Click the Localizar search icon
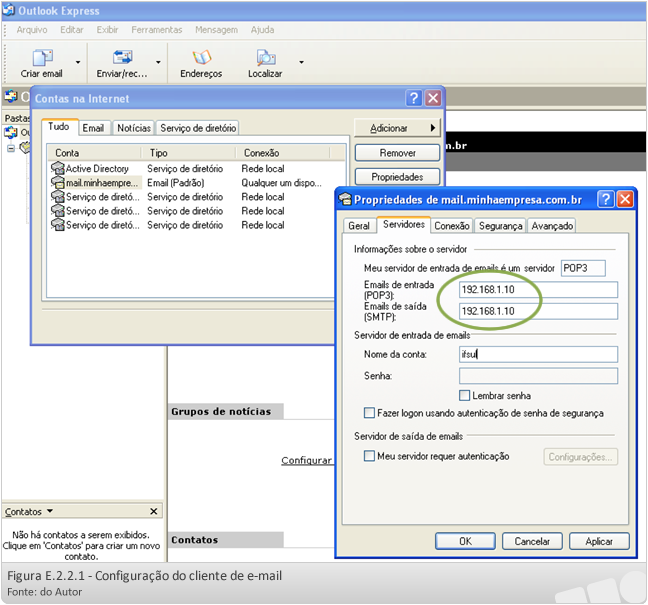648x605 pixels. [x=266, y=57]
